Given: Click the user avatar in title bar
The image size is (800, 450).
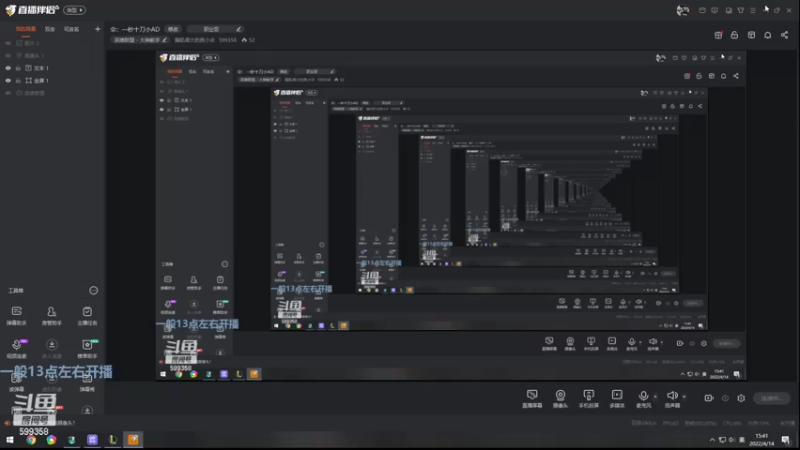Looking at the screenshot, I should point(683,10).
